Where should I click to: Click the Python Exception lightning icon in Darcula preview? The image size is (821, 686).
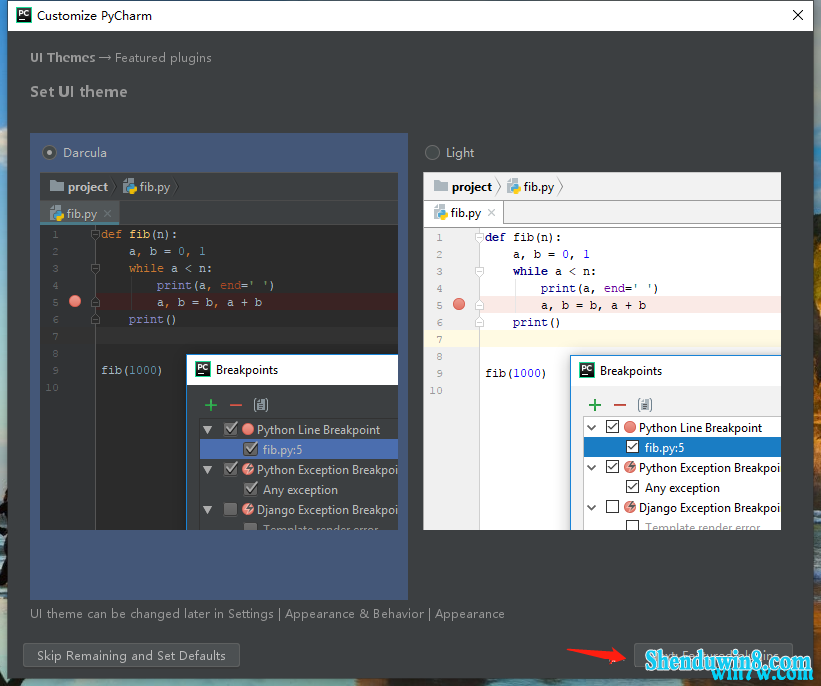(248, 469)
